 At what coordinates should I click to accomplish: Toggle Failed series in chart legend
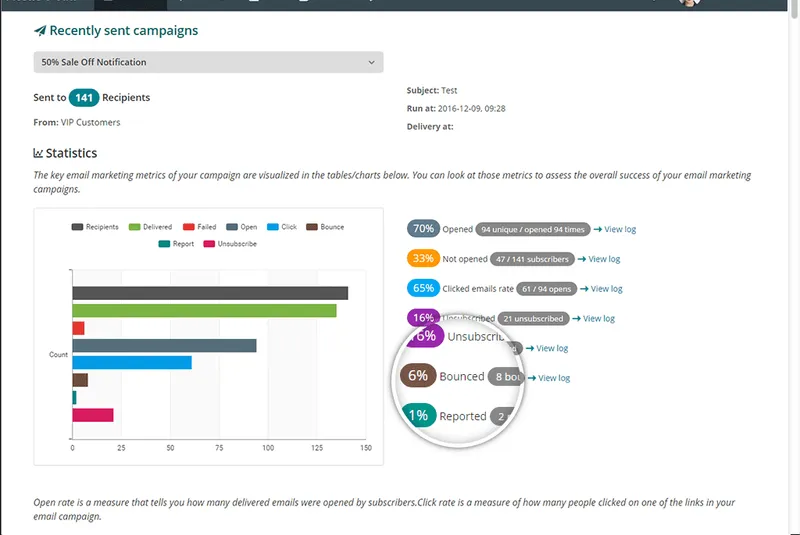pos(199,227)
